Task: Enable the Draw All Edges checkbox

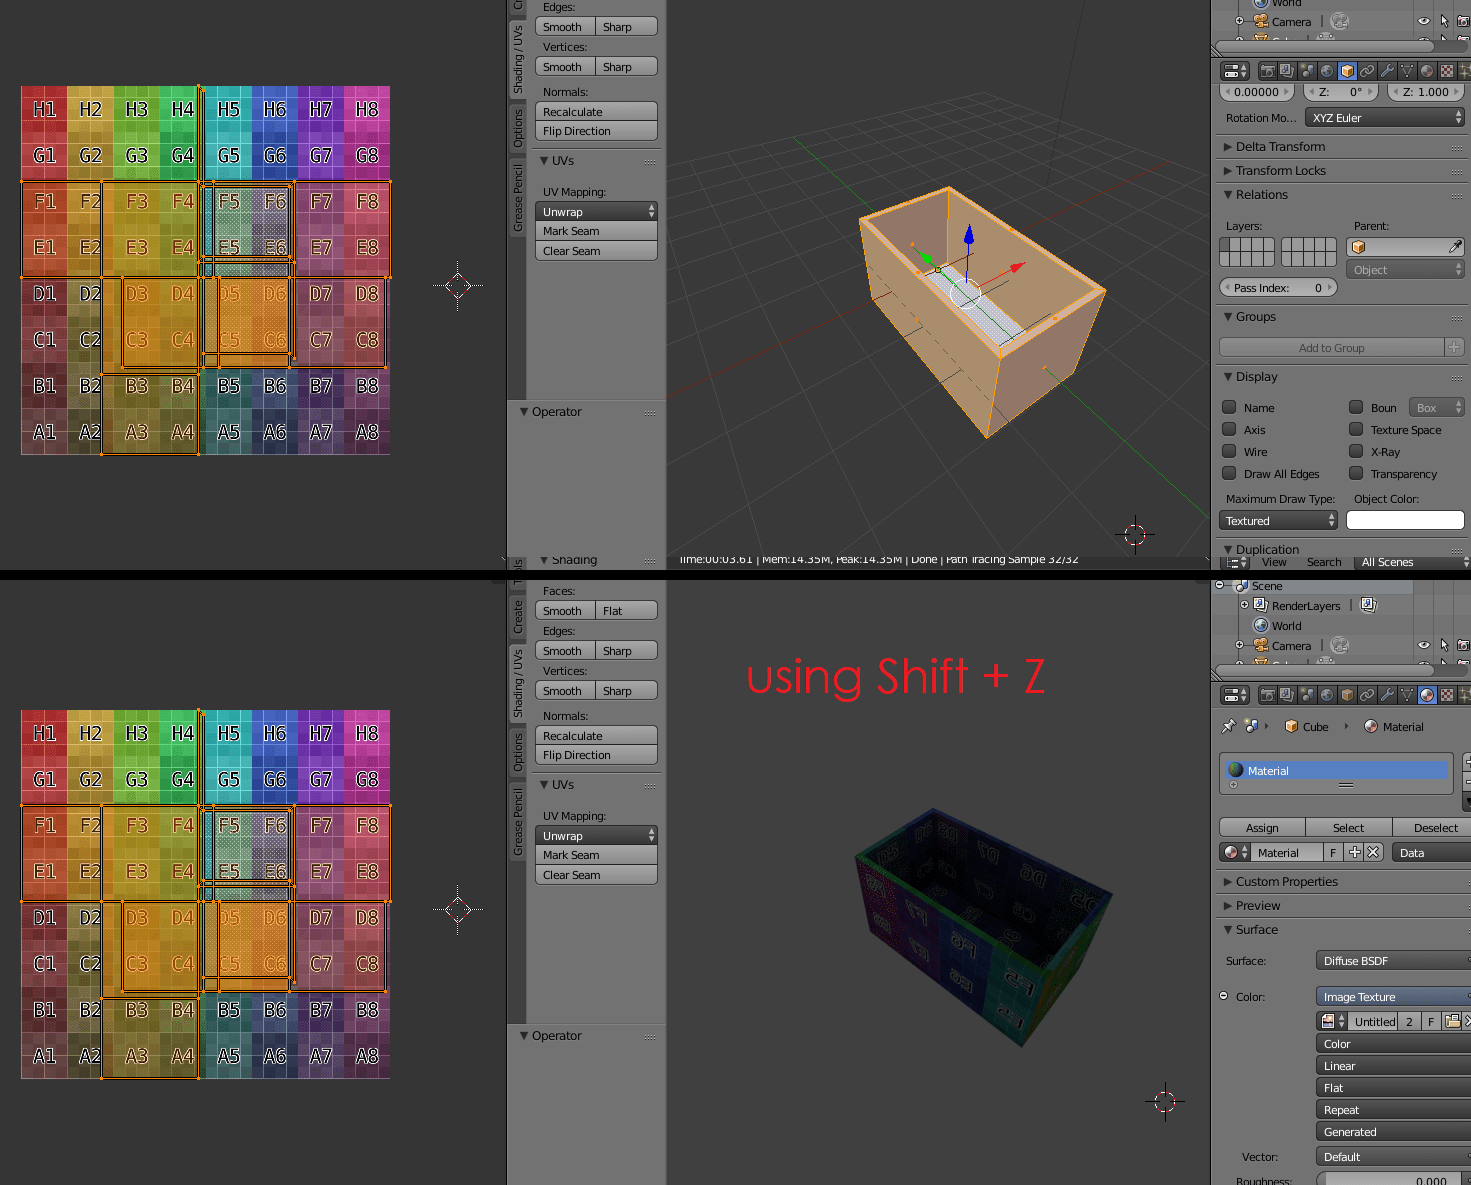Action: (1229, 473)
